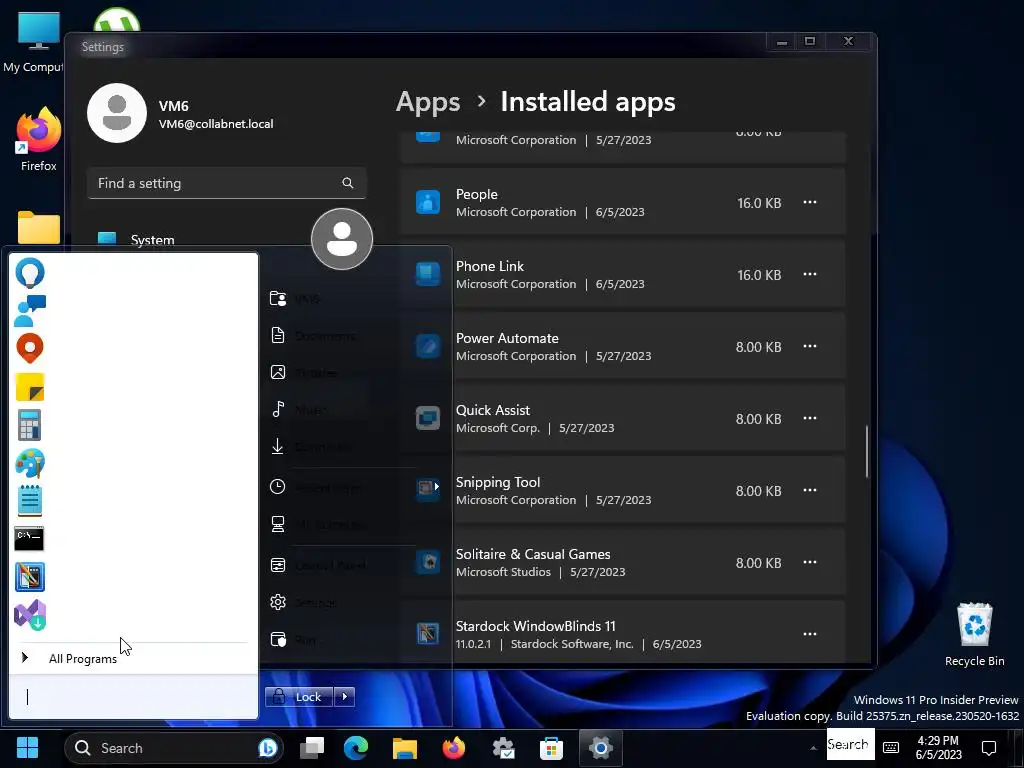This screenshot has width=1024, height=768.
Task: Launch Firefox from the taskbar
Action: tap(453, 748)
